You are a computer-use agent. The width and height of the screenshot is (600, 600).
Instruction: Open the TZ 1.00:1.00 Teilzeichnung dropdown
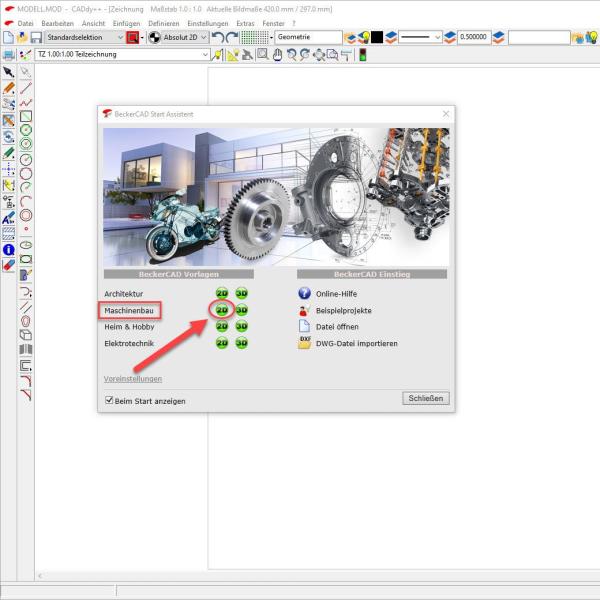point(122,55)
